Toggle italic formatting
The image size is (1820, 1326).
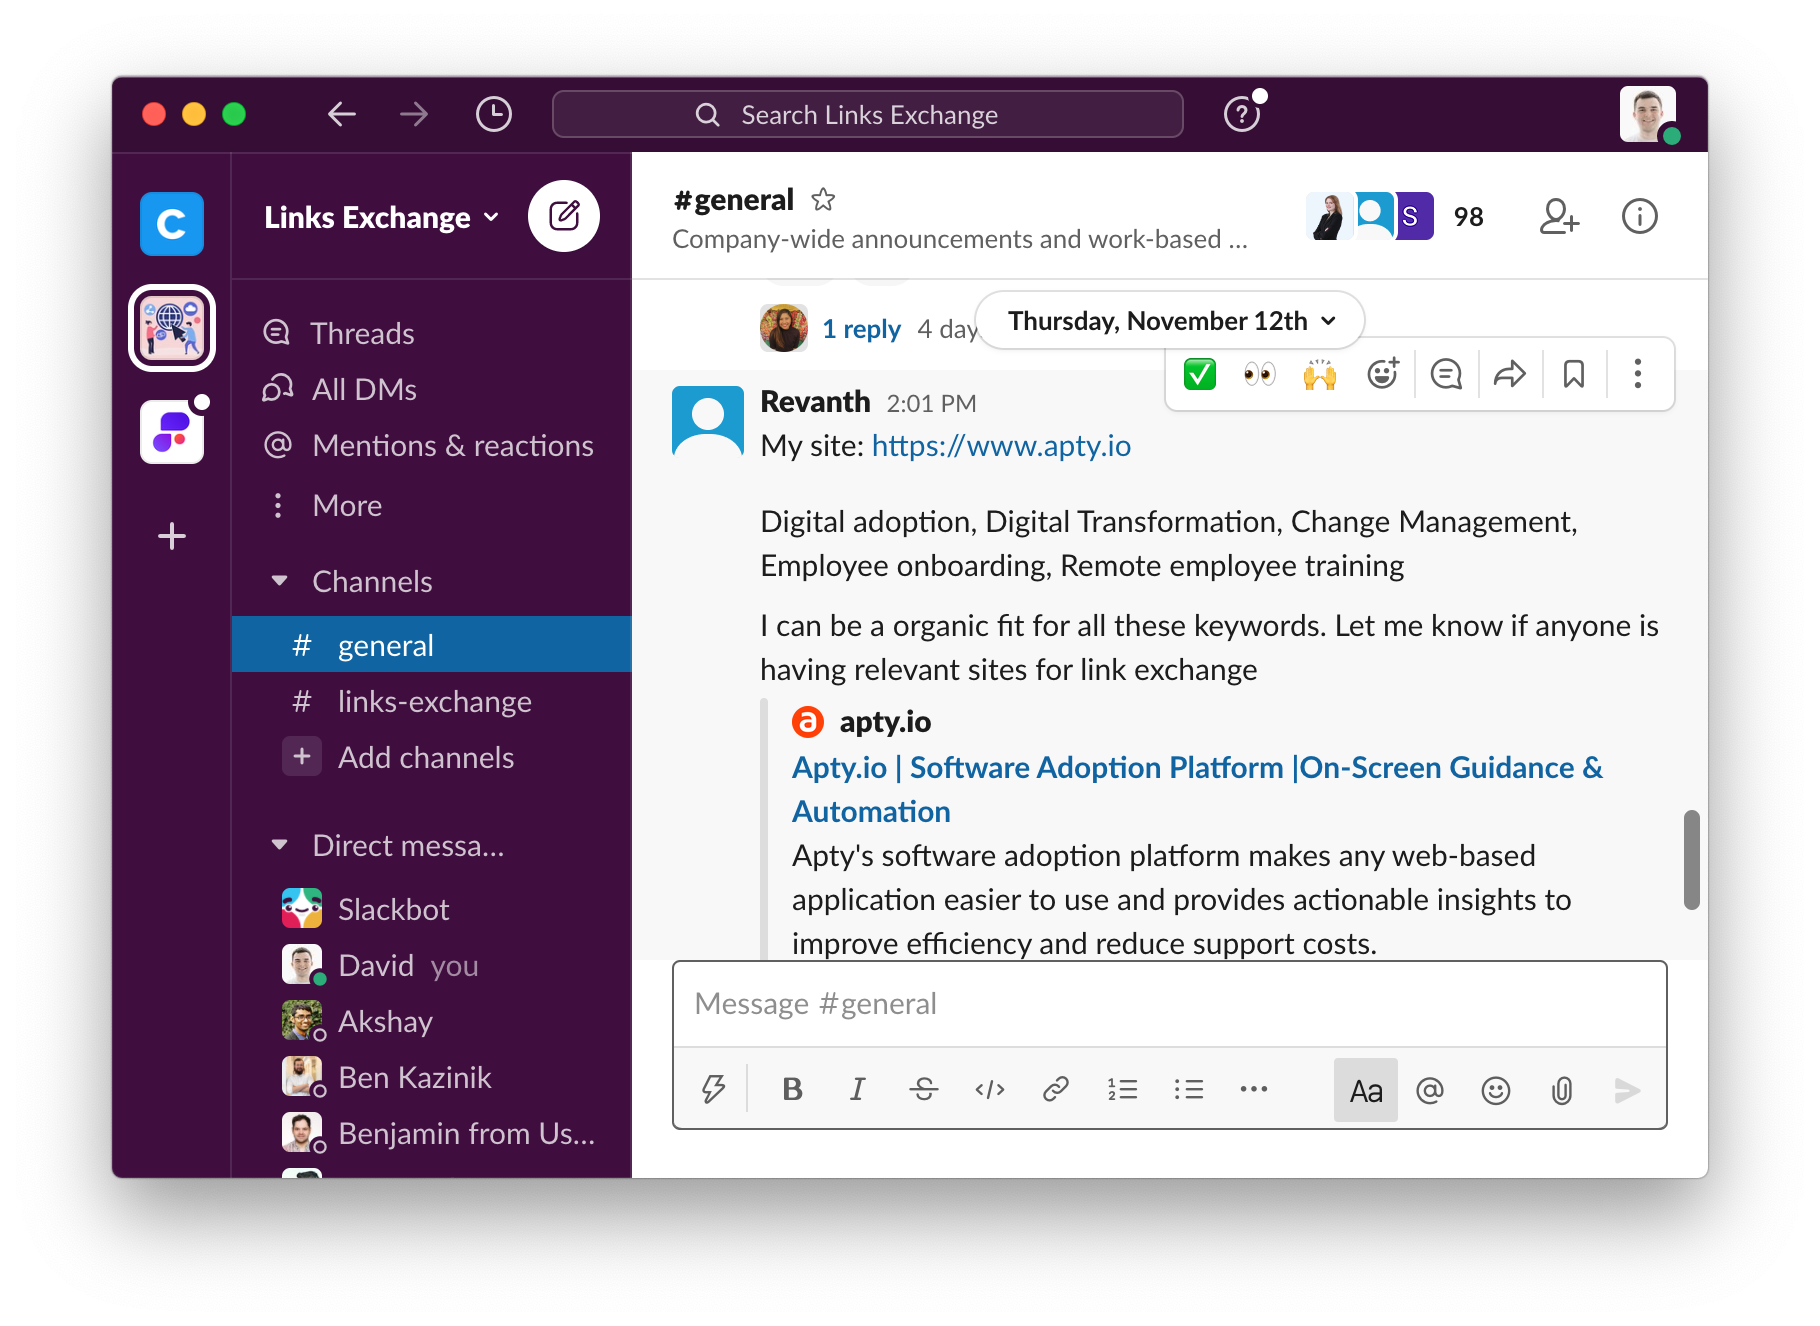(857, 1089)
